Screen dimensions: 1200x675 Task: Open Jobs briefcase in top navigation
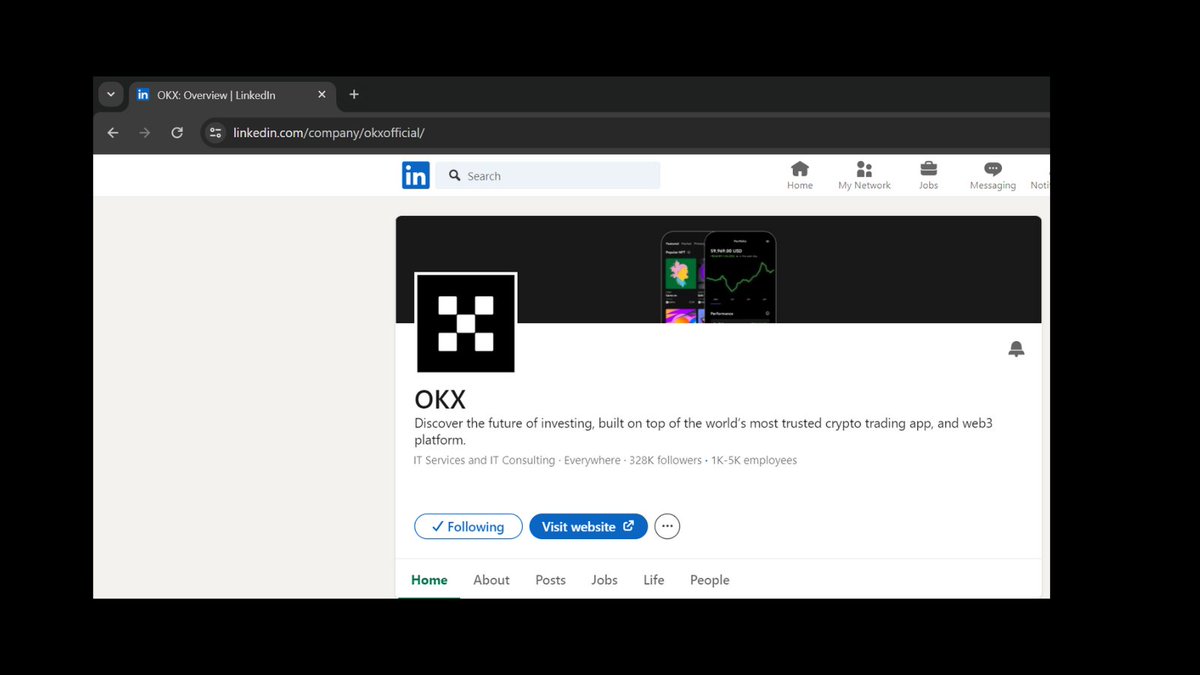pyautogui.click(x=929, y=175)
